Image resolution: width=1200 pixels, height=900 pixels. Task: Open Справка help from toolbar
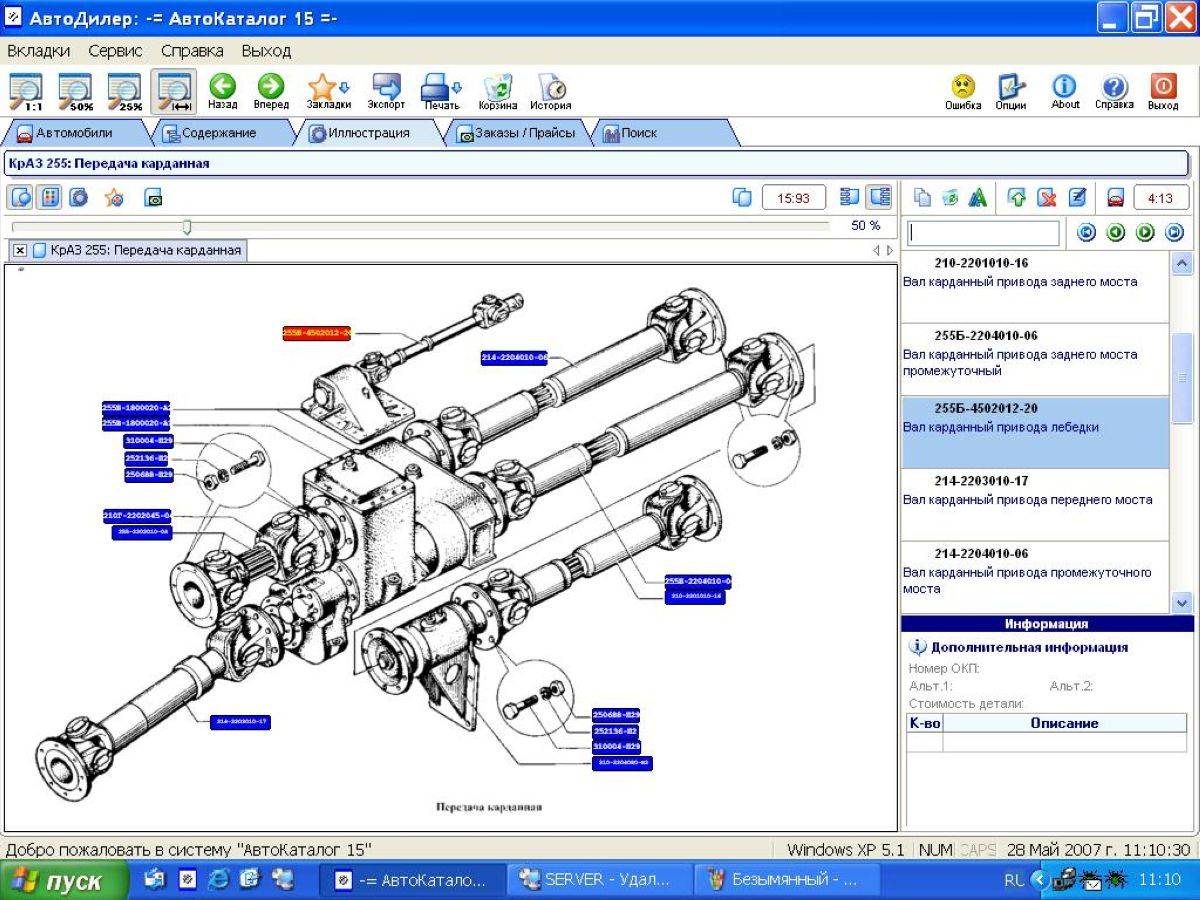[x=1114, y=91]
